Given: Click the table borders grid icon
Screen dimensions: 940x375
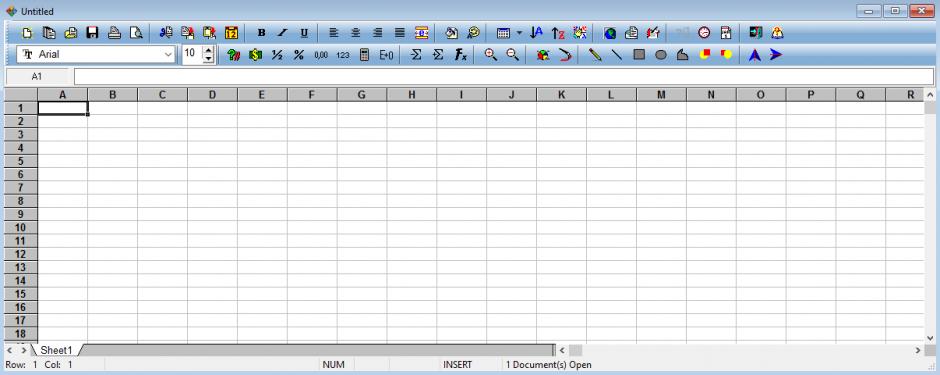Looking at the screenshot, I should click(x=504, y=33).
